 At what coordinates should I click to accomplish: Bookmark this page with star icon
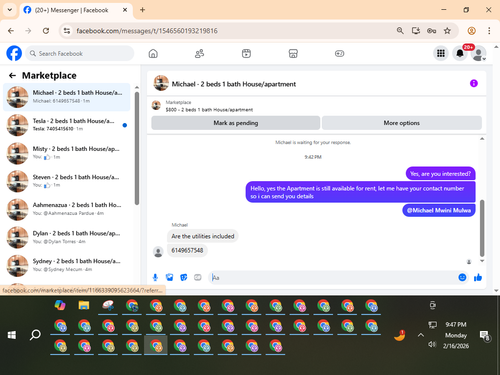click(x=447, y=31)
